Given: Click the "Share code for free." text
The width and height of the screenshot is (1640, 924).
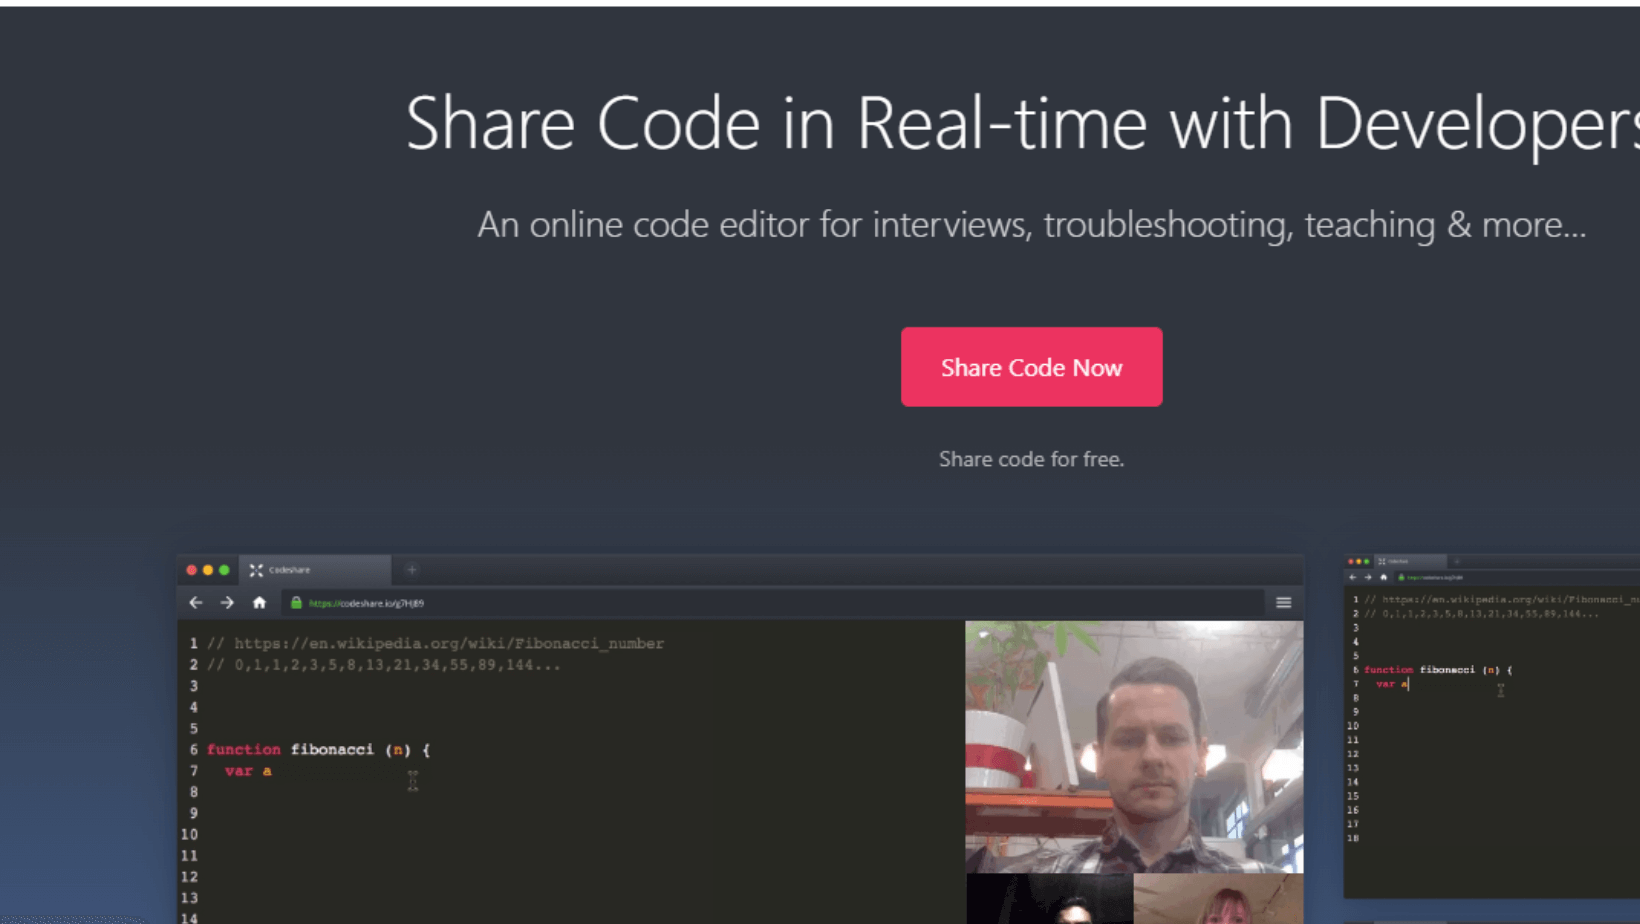Looking at the screenshot, I should 1031,459.
